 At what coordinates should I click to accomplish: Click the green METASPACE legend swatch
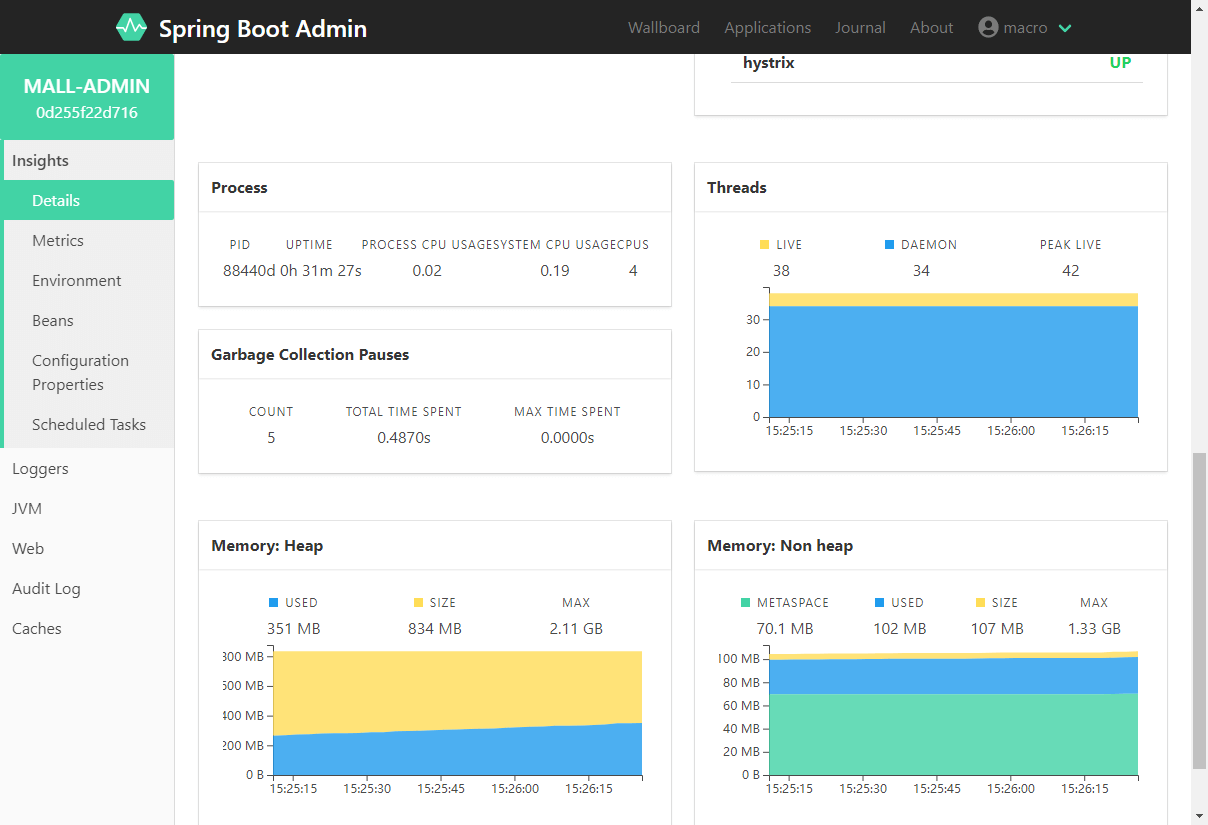[745, 603]
